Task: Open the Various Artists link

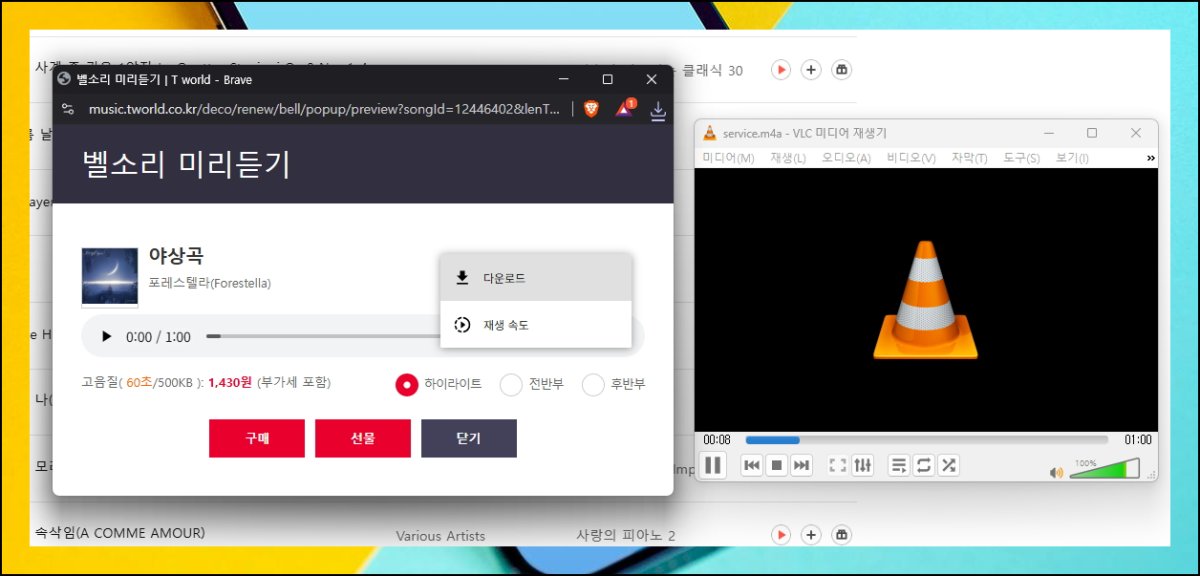Action: [x=441, y=536]
